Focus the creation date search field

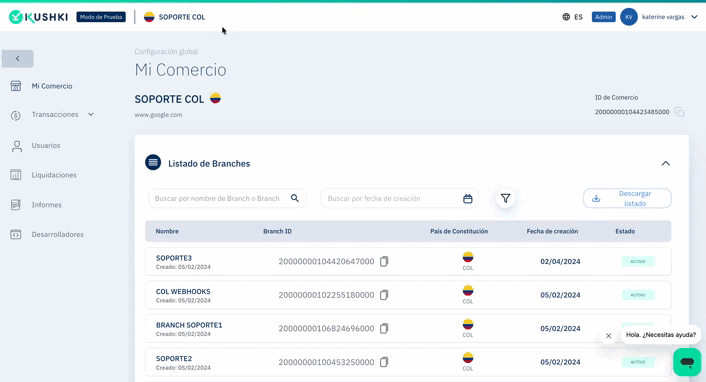399,198
